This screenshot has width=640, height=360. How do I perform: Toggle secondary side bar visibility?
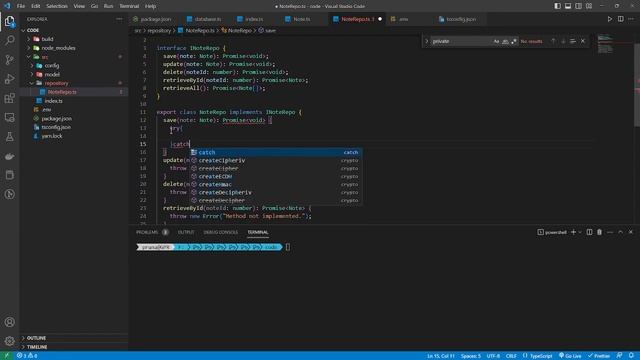pyautogui.click(x=578, y=6)
